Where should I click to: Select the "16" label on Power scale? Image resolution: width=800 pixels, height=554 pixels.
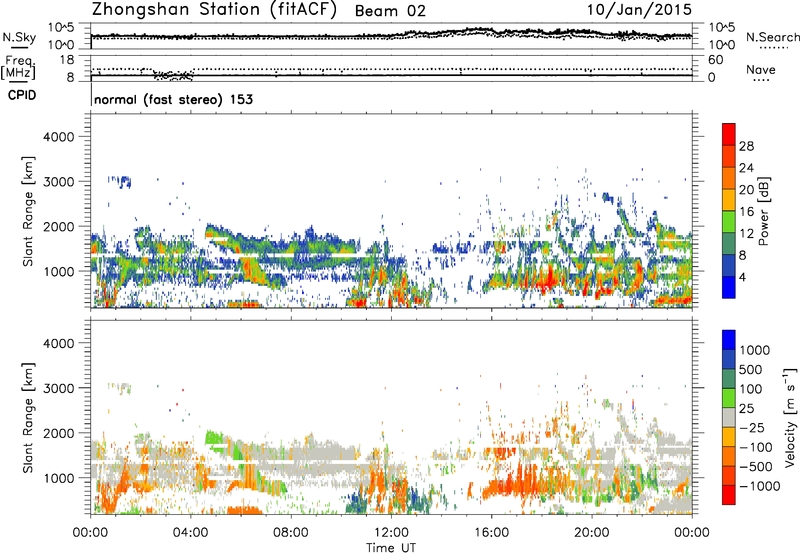coord(746,212)
